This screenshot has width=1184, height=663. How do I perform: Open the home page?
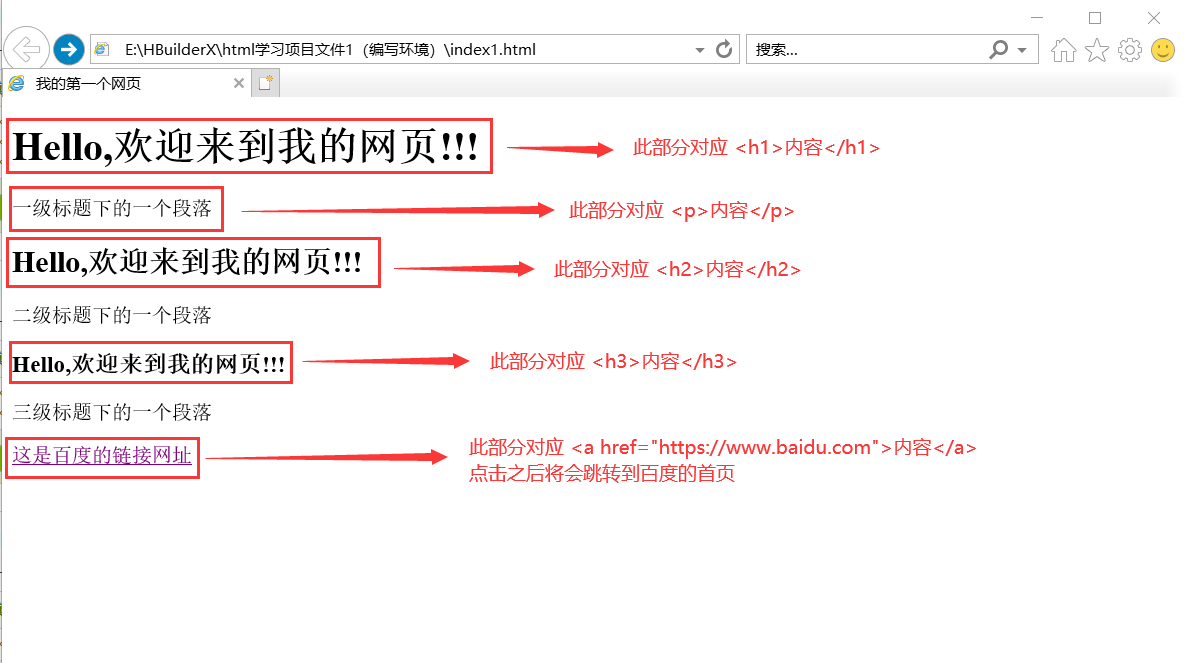(x=1063, y=48)
